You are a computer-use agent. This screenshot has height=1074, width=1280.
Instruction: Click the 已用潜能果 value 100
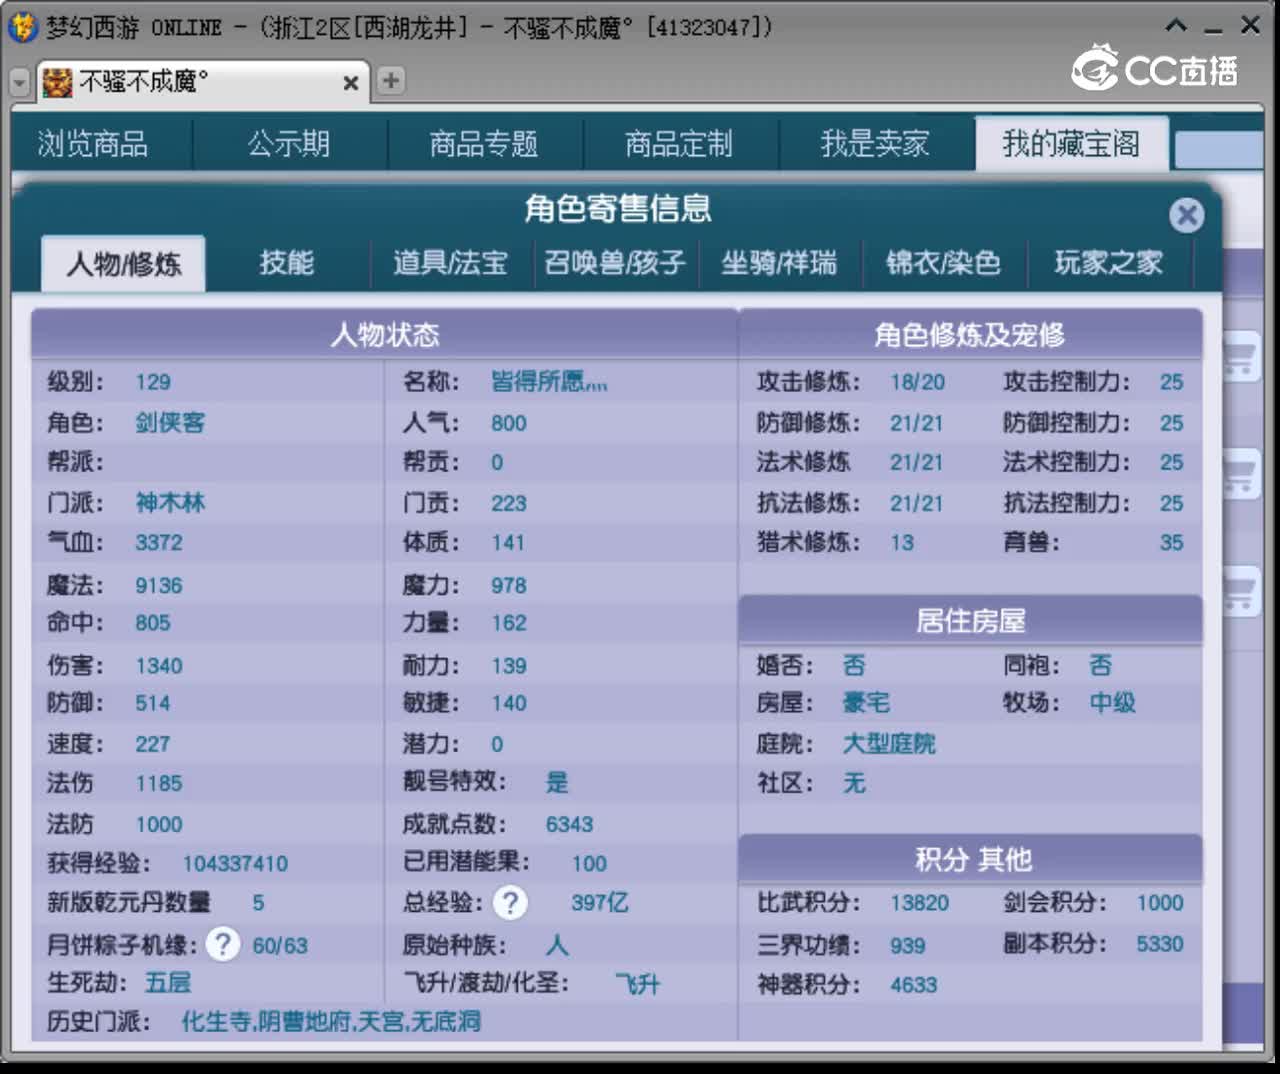(589, 863)
